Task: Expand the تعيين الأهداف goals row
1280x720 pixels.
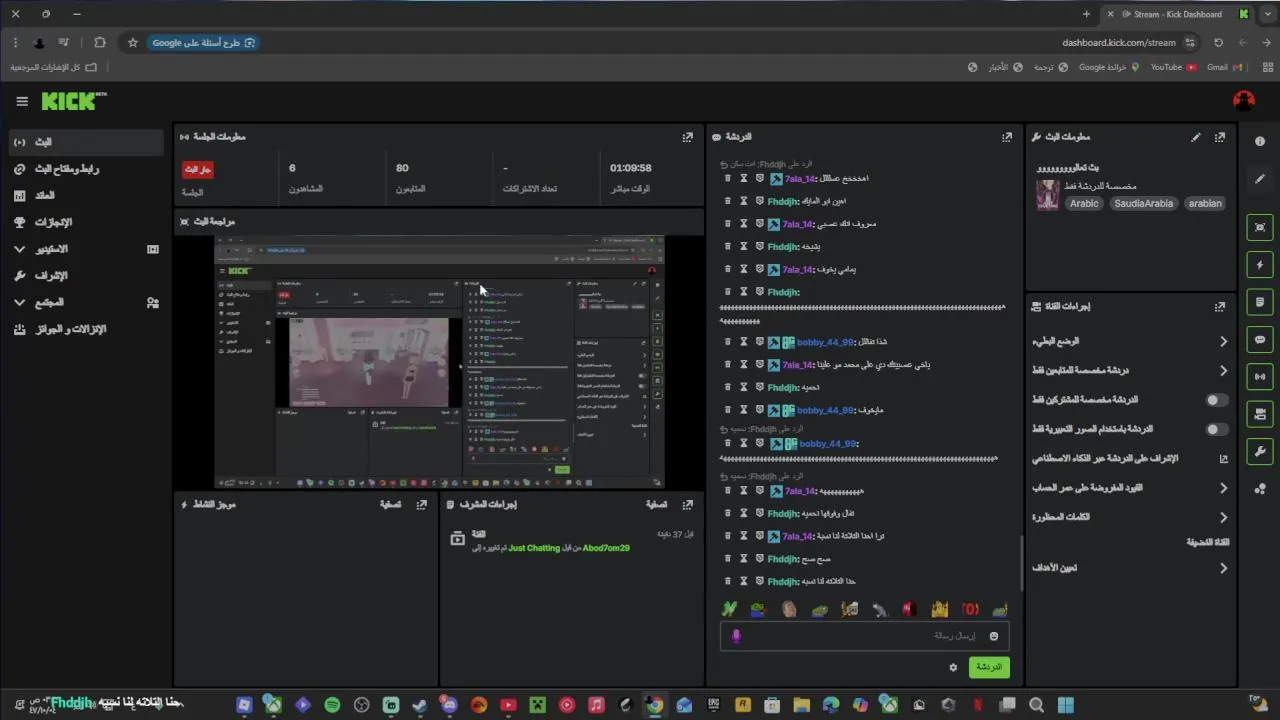Action: point(1130,568)
